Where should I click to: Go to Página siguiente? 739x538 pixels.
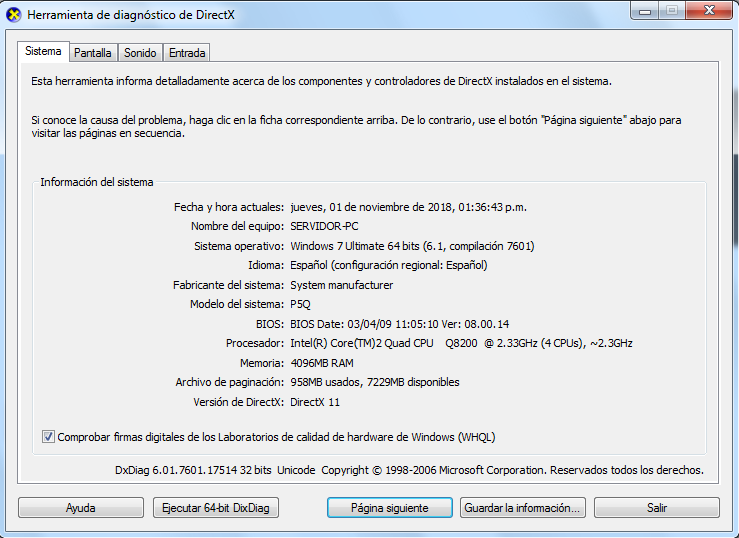pos(389,508)
